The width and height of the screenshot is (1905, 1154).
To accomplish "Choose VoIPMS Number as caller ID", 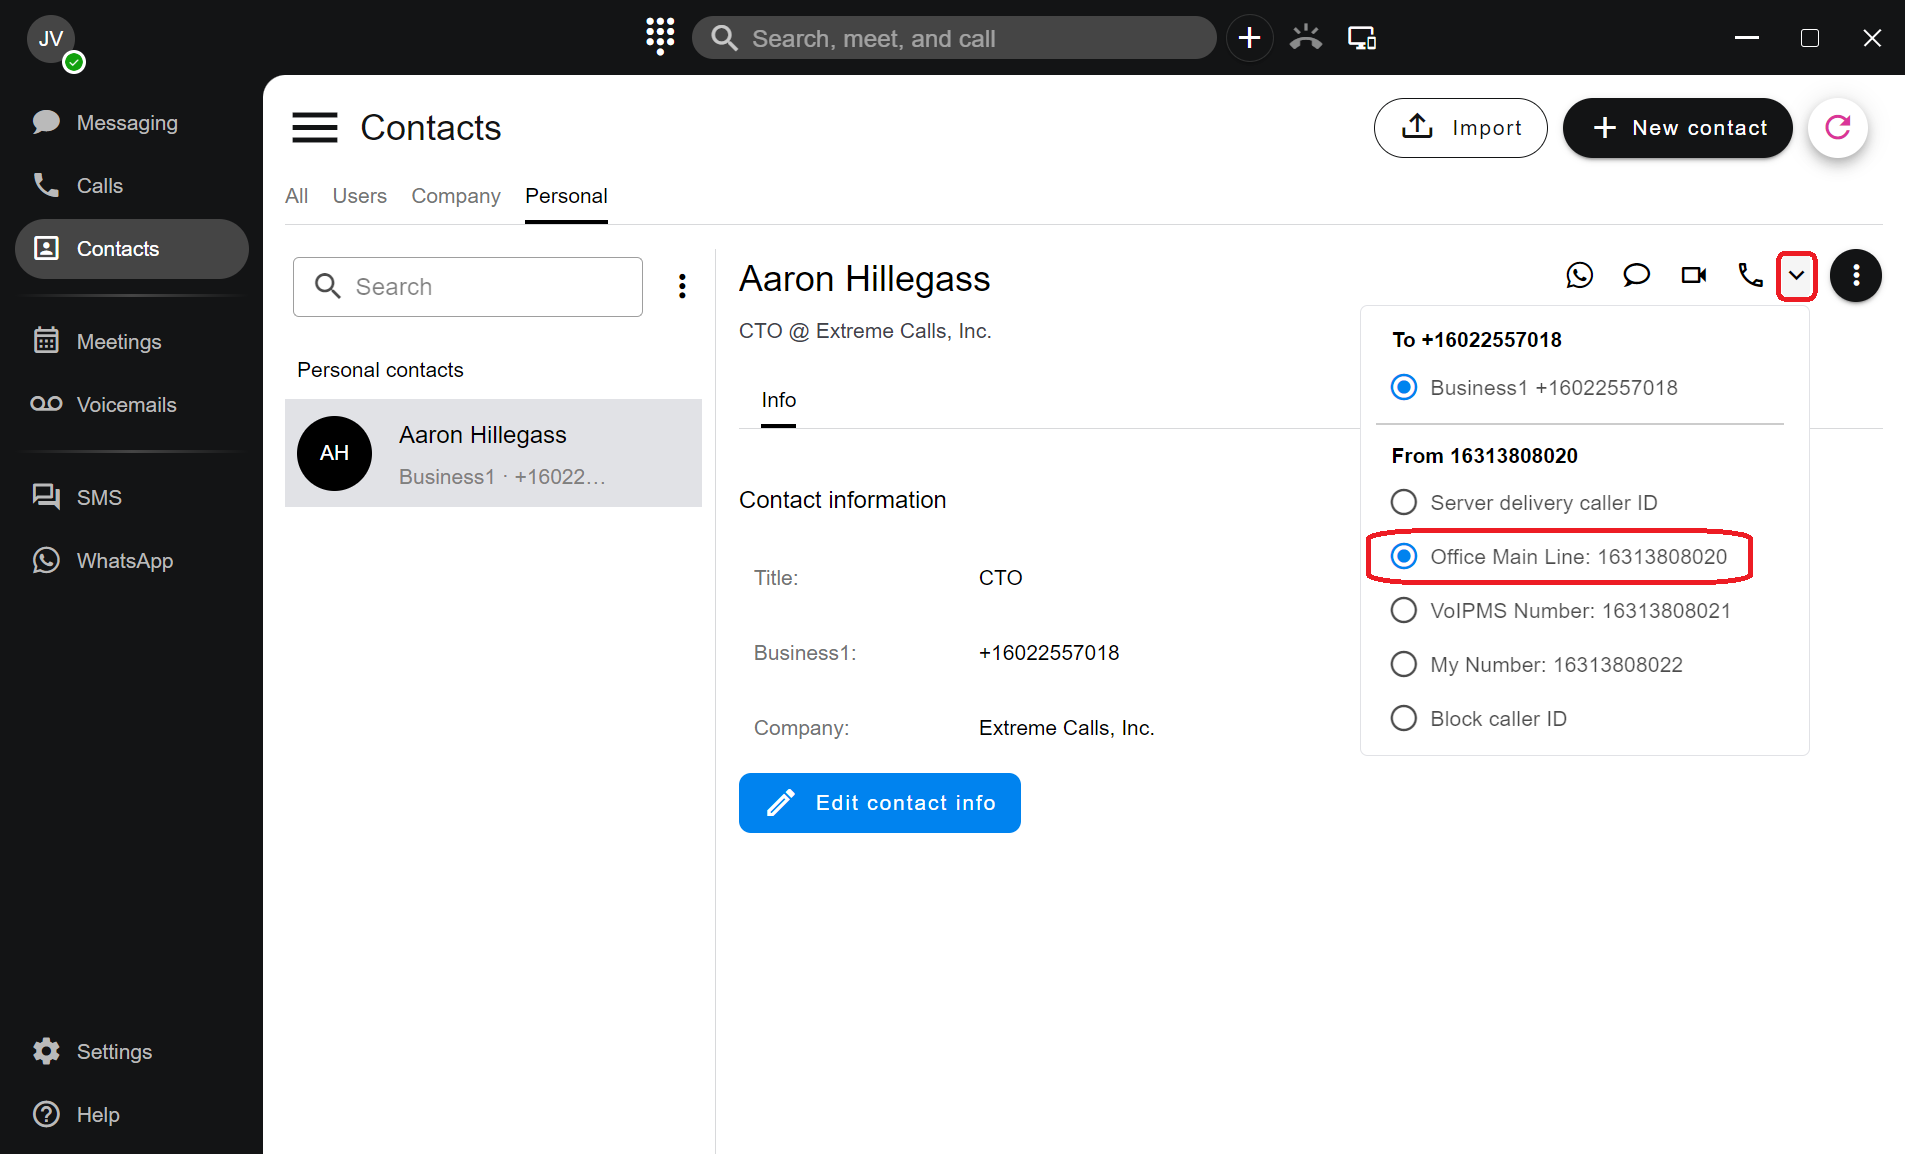I will (1404, 610).
